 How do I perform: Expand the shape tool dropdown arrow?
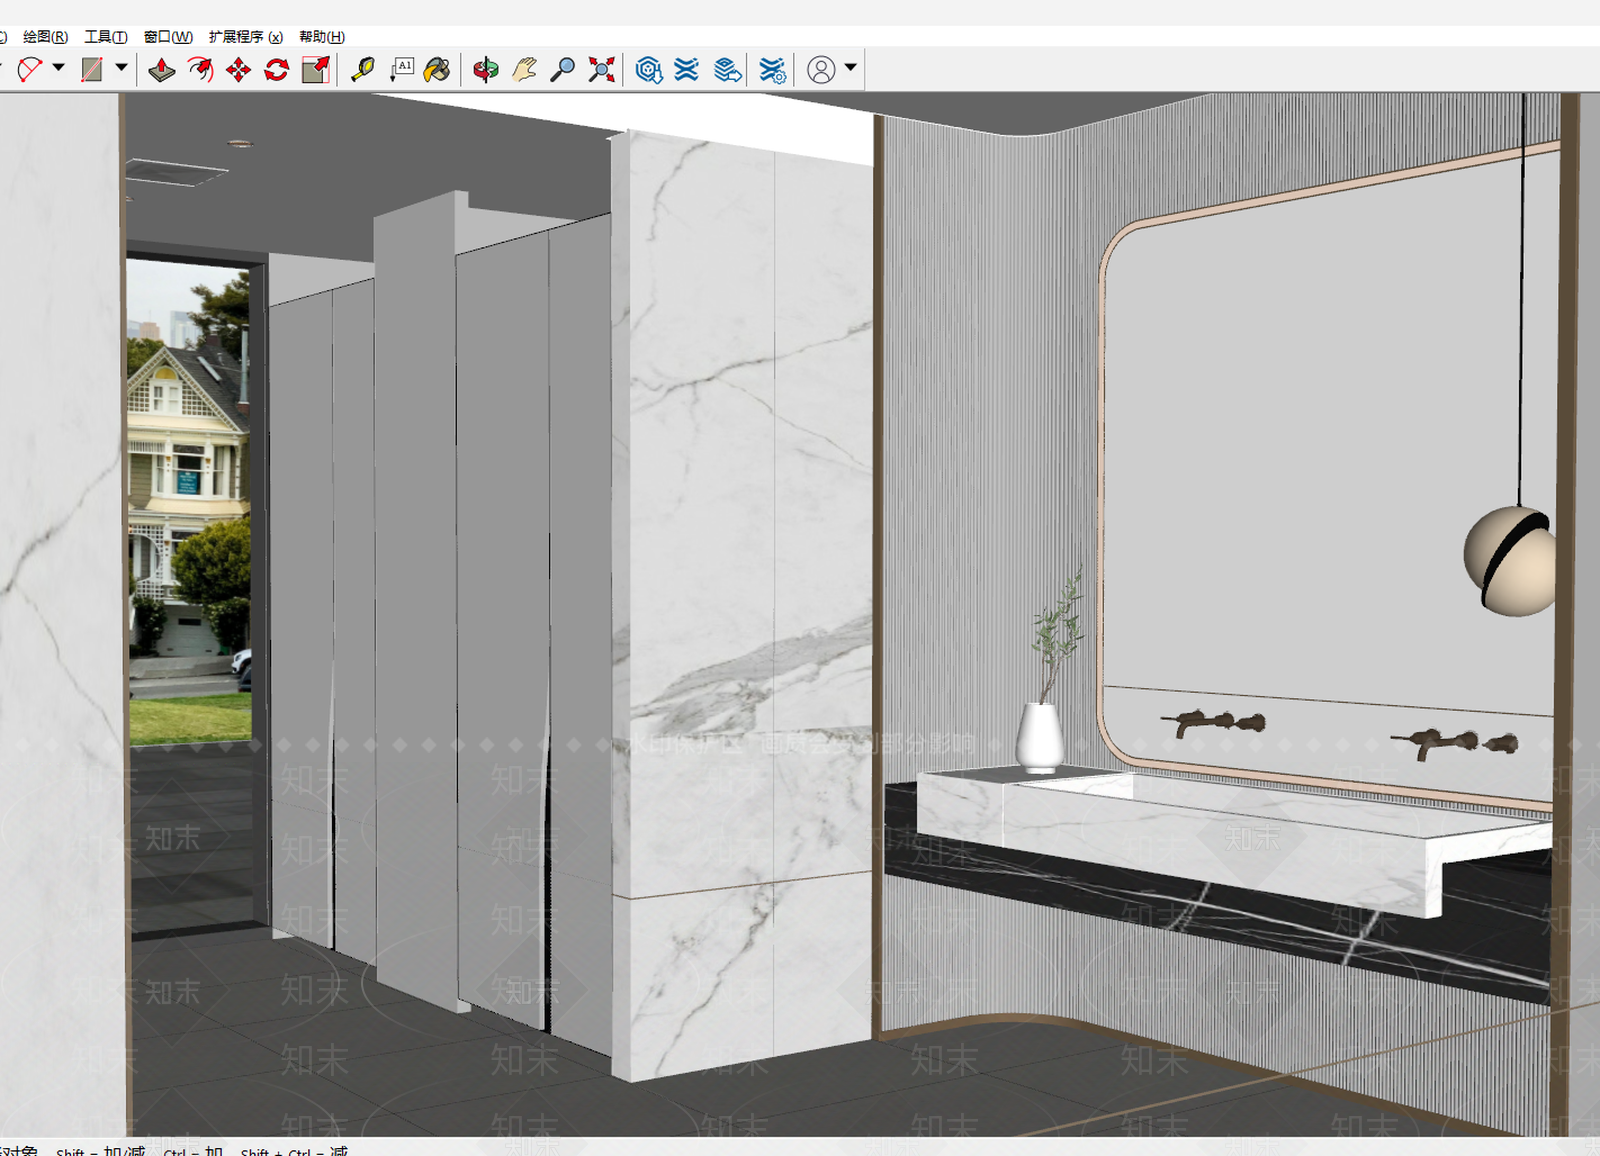point(121,68)
